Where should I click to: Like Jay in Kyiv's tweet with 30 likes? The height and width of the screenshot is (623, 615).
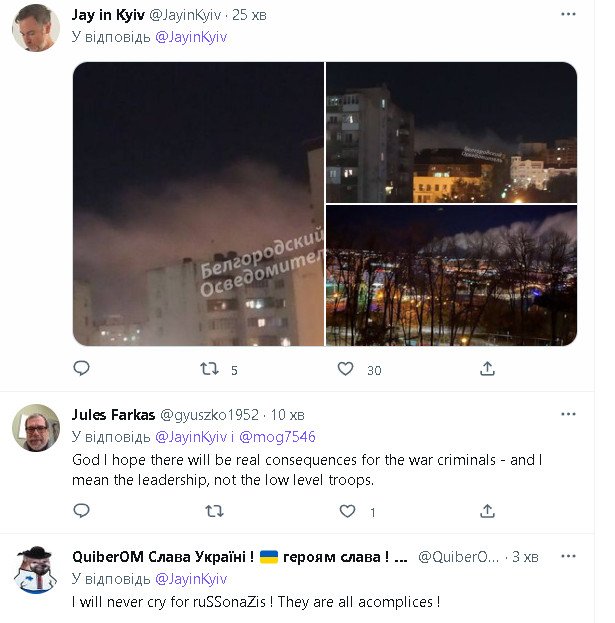[346, 369]
